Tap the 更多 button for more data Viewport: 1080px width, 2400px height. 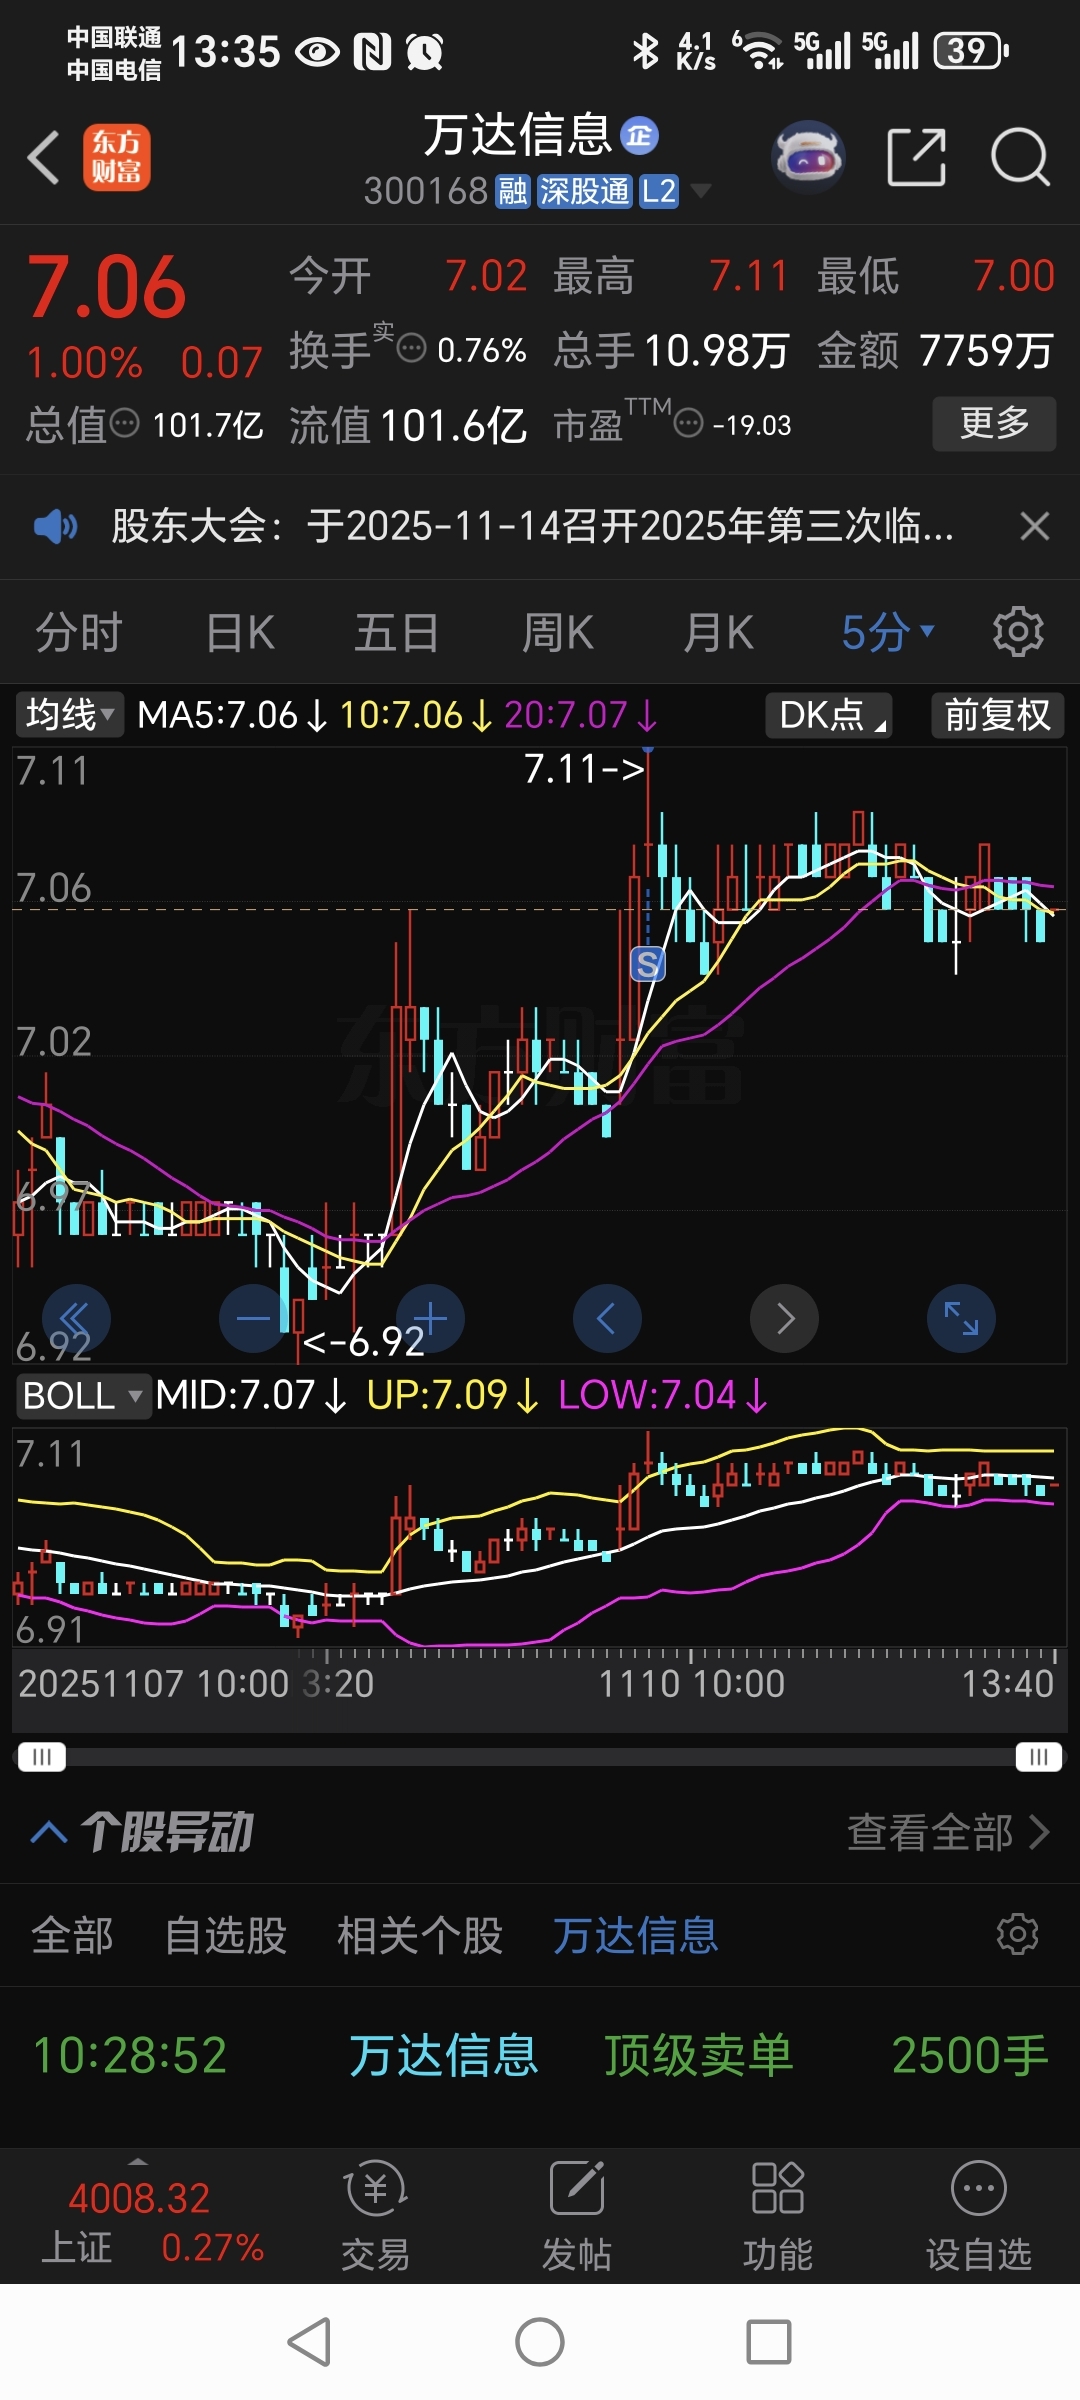click(x=995, y=423)
